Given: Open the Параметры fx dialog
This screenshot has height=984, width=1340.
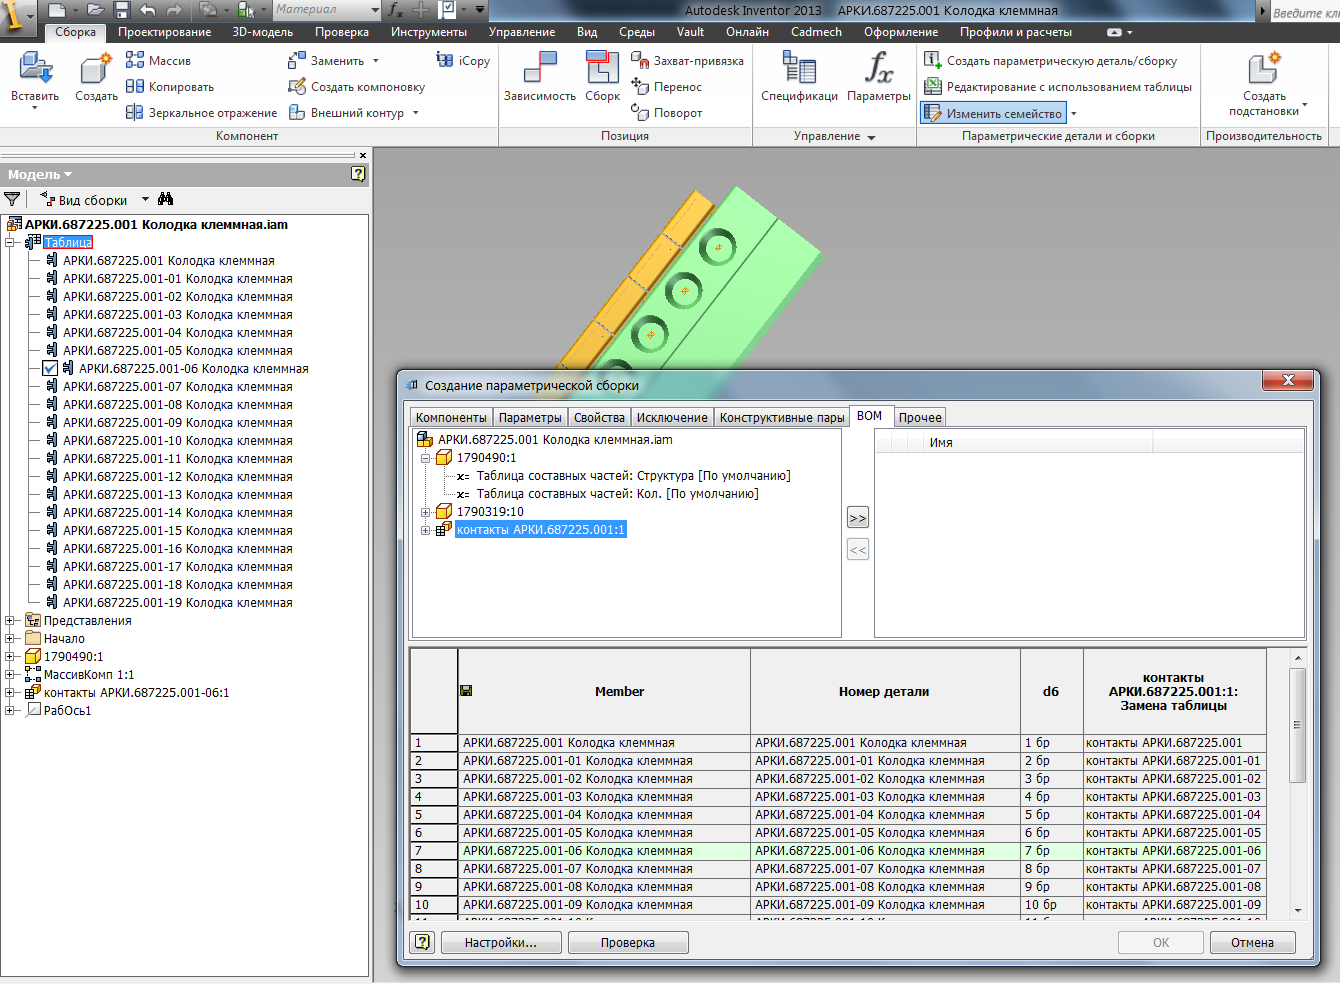Looking at the screenshot, I should pos(878,77).
